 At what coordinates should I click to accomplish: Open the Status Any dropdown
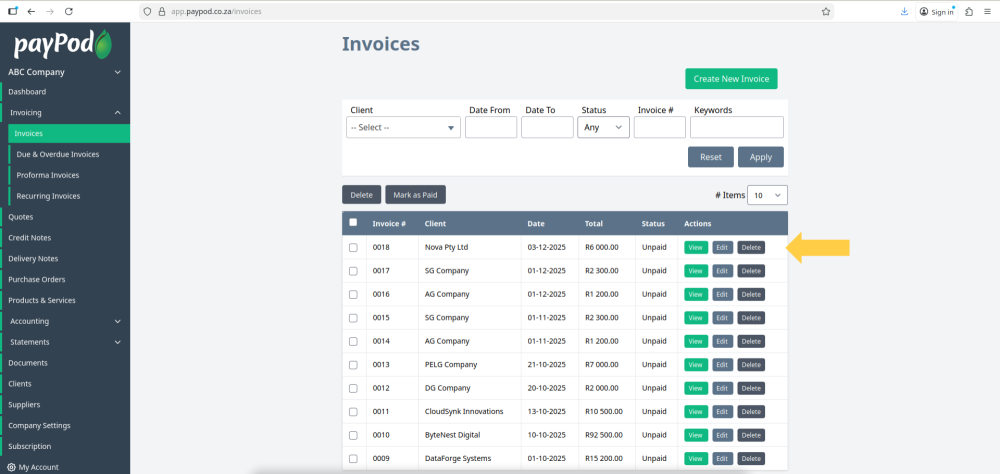click(x=603, y=128)
